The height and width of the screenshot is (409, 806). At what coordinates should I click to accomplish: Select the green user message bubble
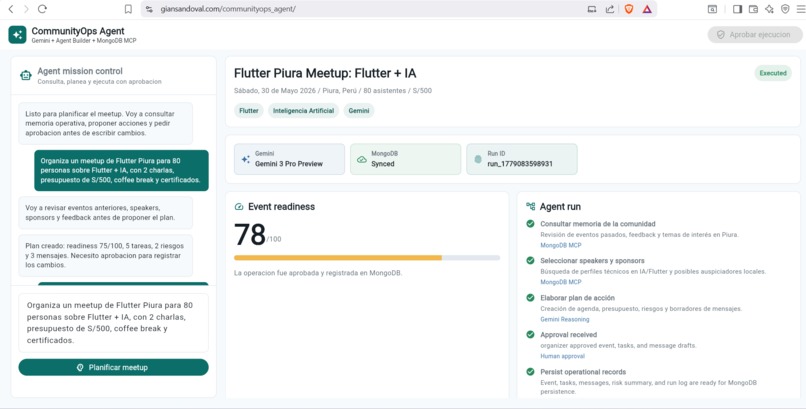[121, 170]
